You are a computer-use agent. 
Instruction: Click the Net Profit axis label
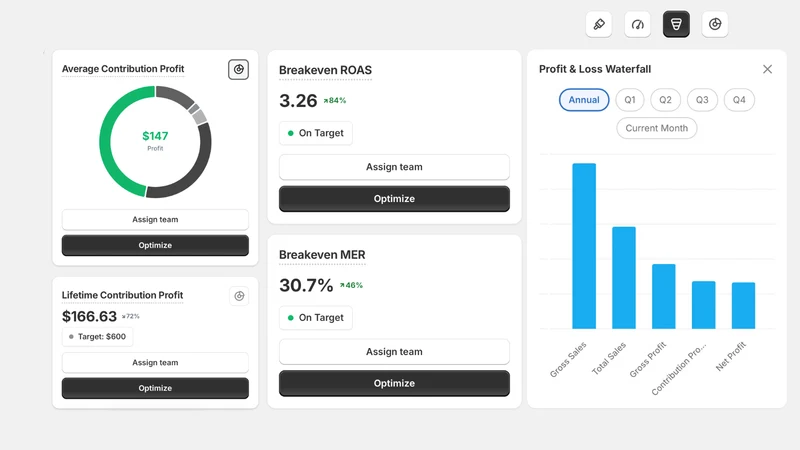(x=731, y=356)
